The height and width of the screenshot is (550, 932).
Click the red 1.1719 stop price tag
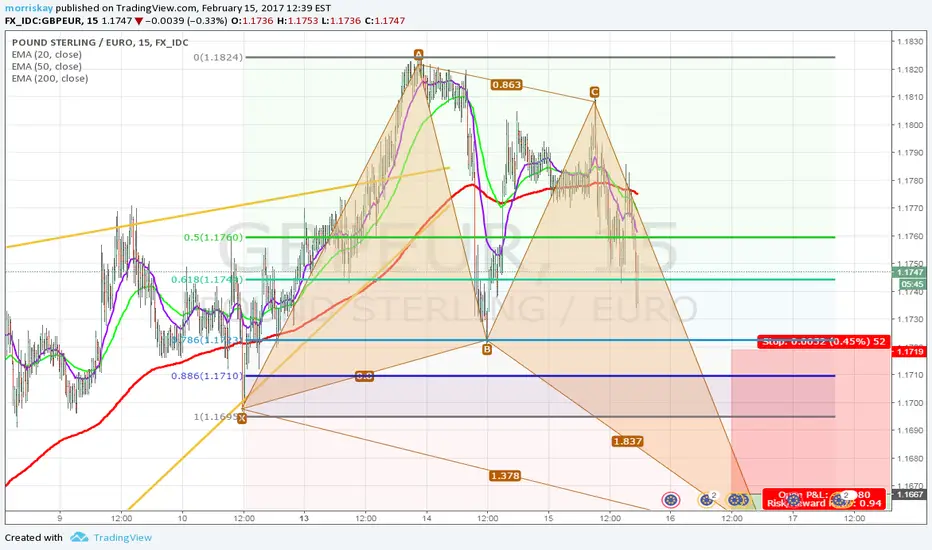910,351
